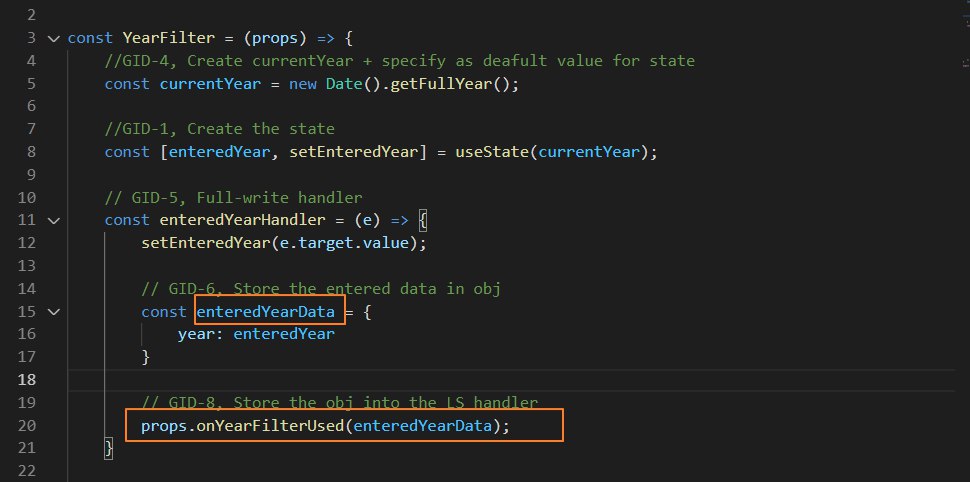The width and height of the screenshot is (970, 482).
Task: Click the 'GID-1, Create the state' comment
Action: tap(220, 129)
